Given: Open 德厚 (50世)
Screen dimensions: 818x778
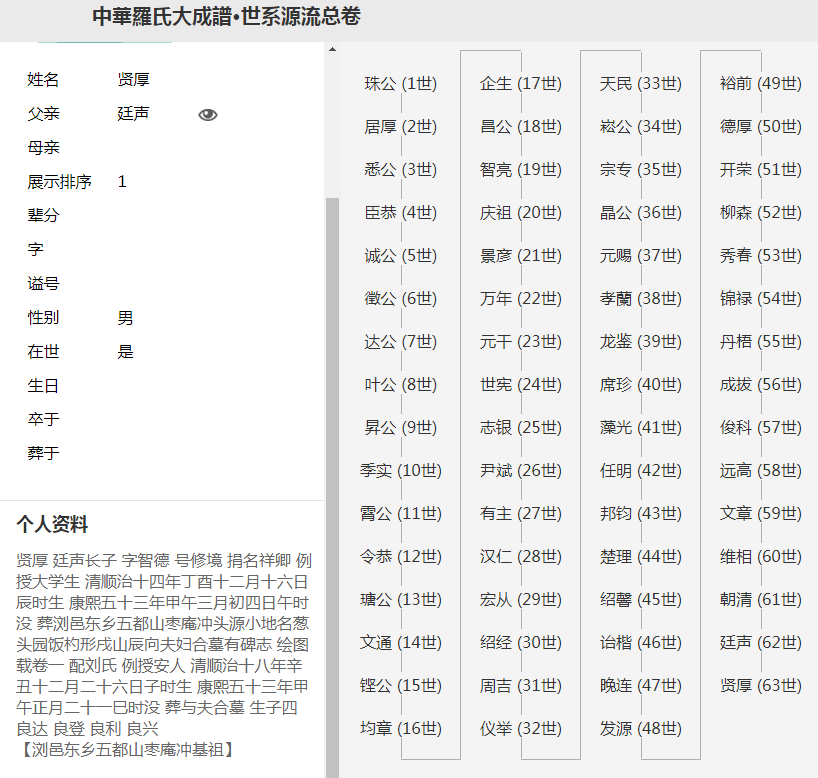Looking at the screenshot, I should 761,127.
